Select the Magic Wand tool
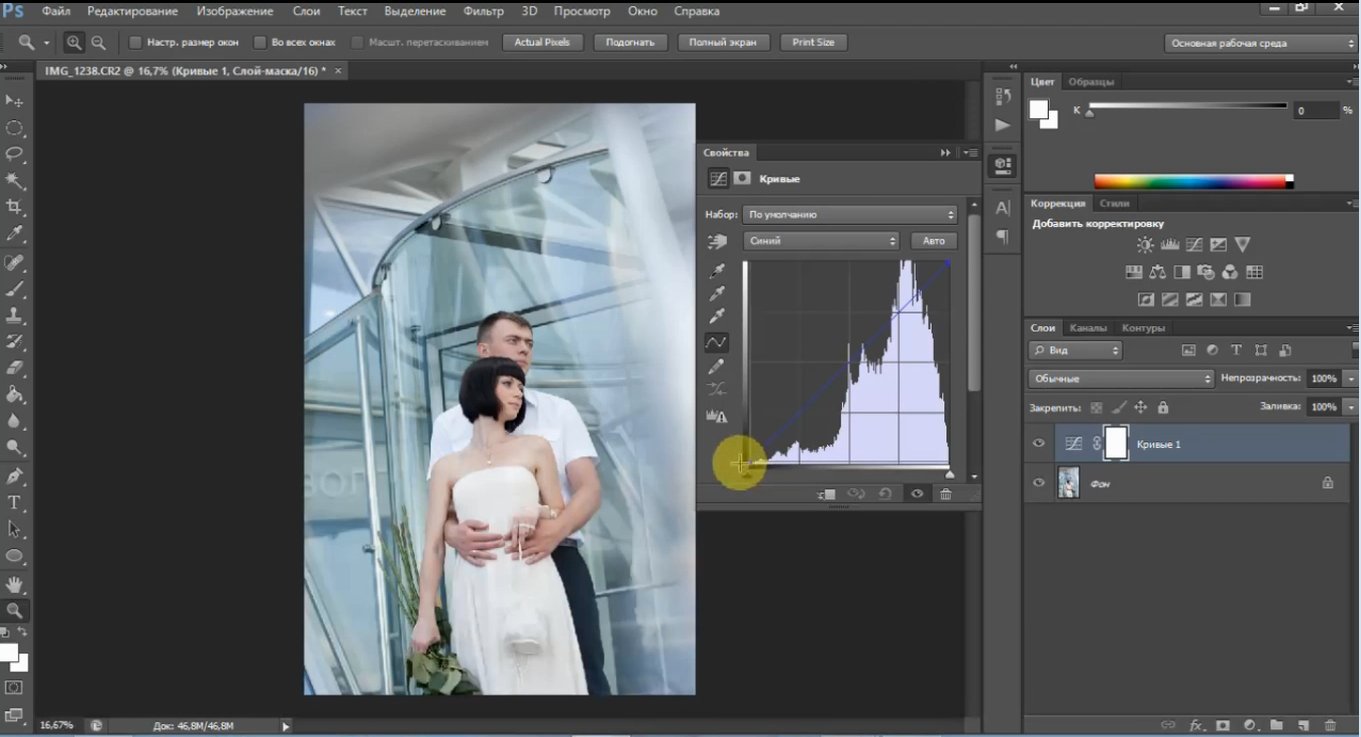This screenshot has width=1361, height=737. click(15, 181)
